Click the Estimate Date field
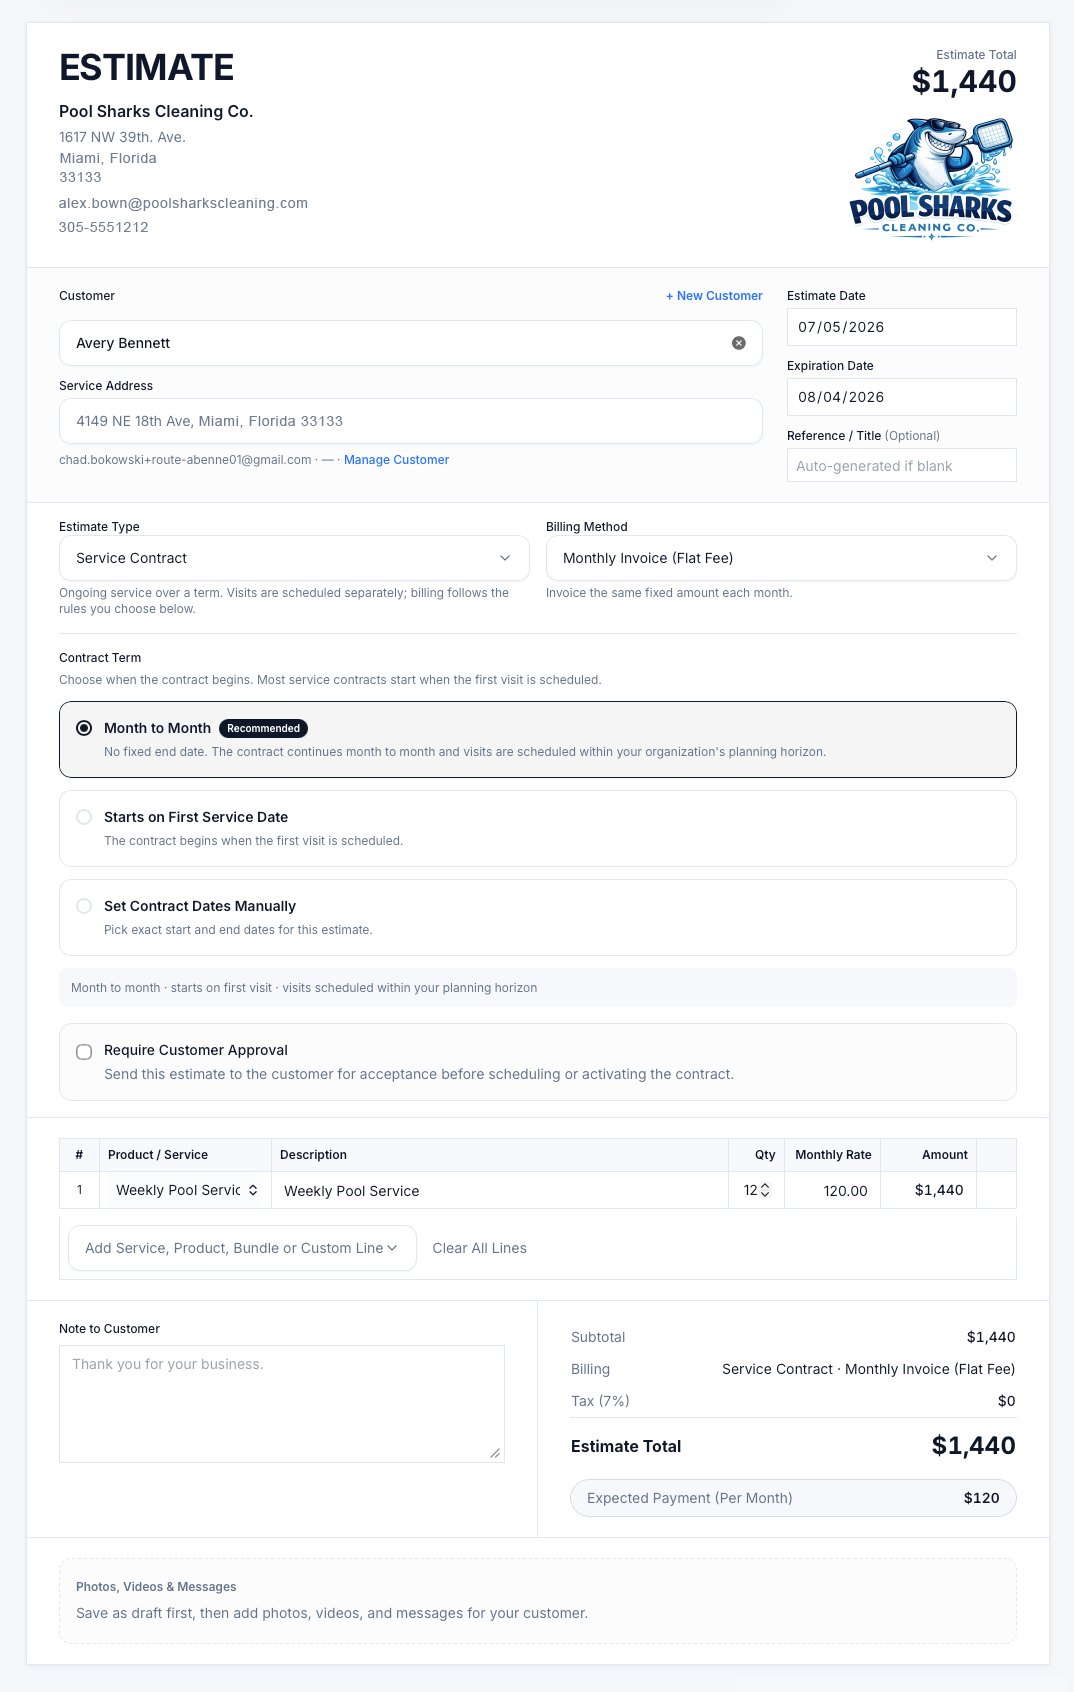This screenshot has height=1692, width=1074. pyautogui.click(x=901, y=327)
